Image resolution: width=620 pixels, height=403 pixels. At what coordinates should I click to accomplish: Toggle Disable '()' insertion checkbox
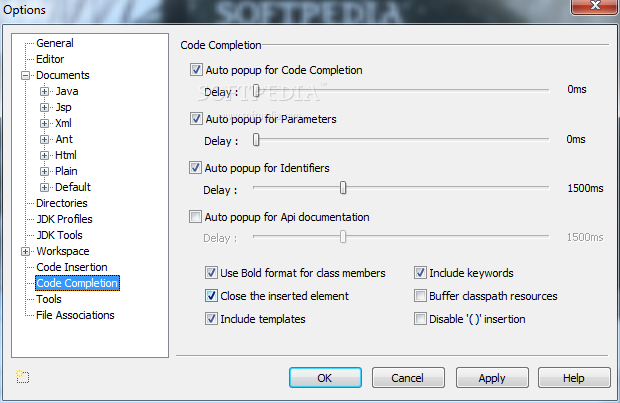pos(420,318)
